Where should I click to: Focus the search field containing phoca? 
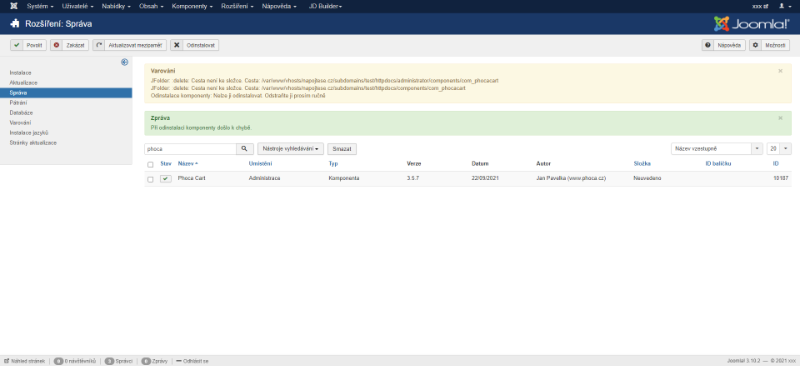click(x=190, y=149)
